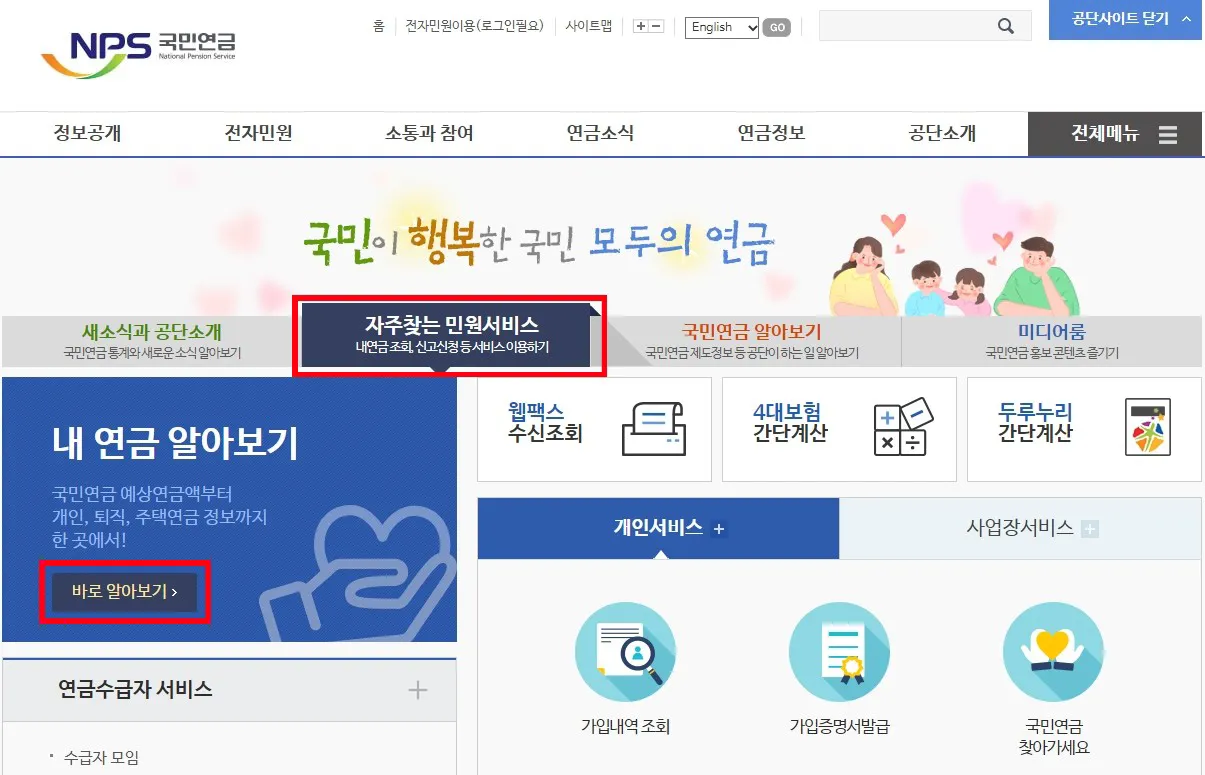Open the English language dropdown

[720, 27]
